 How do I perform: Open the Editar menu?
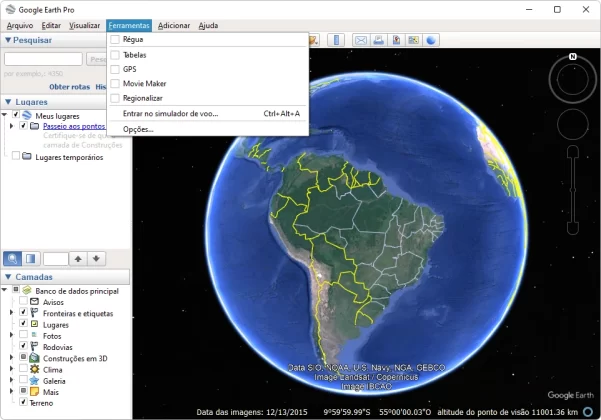51,26
